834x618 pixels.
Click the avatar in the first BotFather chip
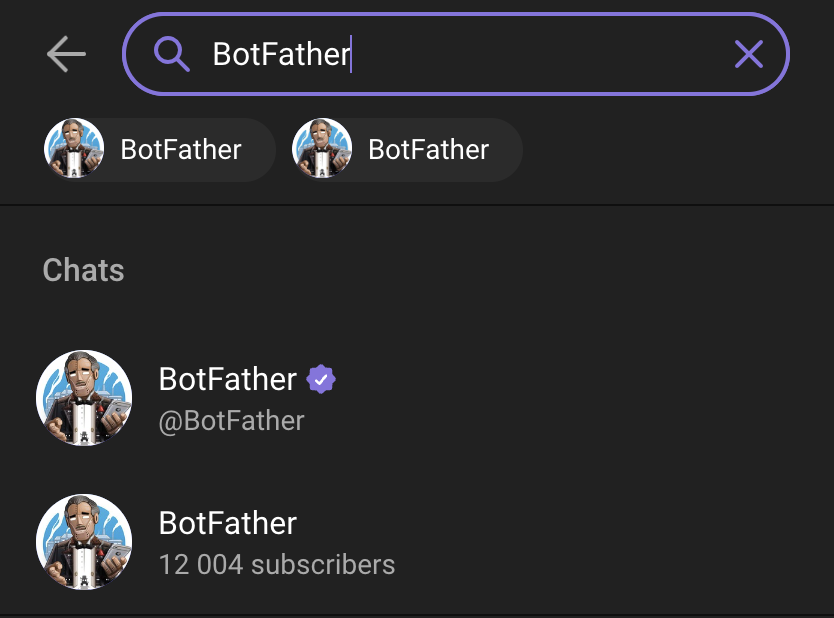pyautogui.click(x=74, y=149)
